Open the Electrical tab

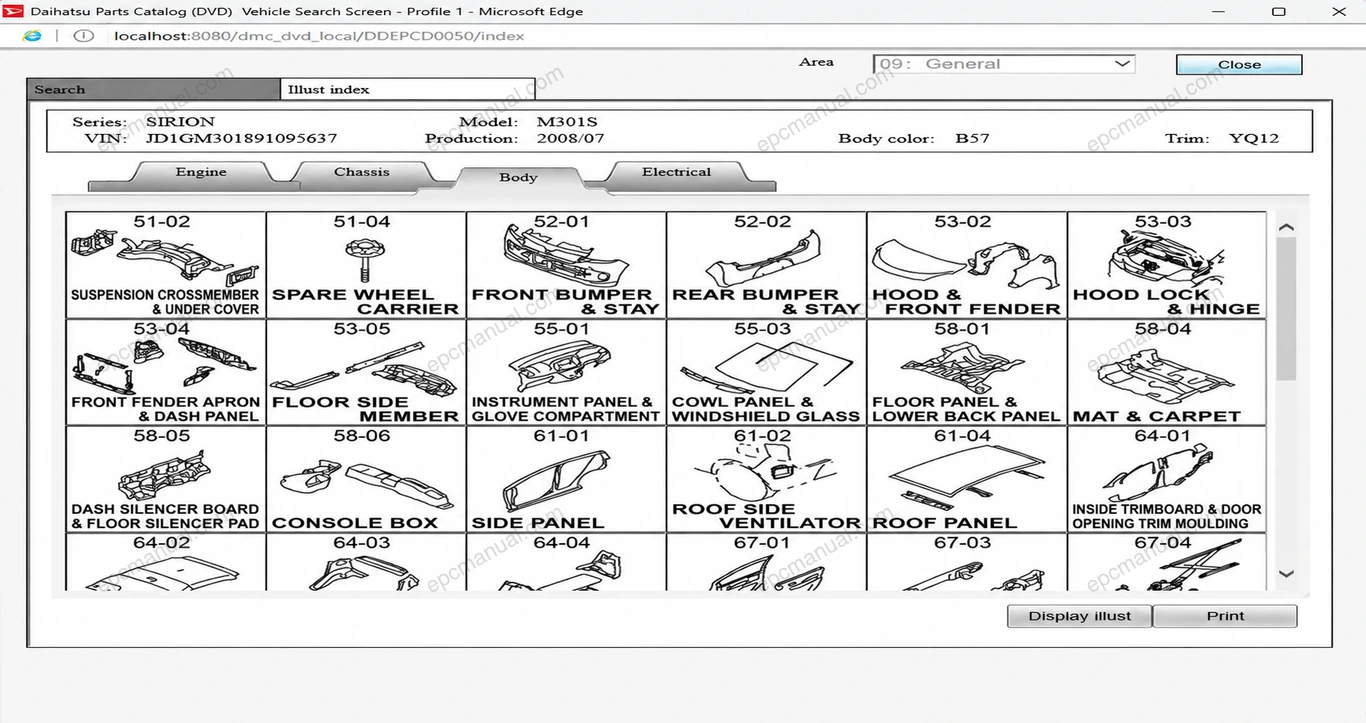(x=677, y=173)
